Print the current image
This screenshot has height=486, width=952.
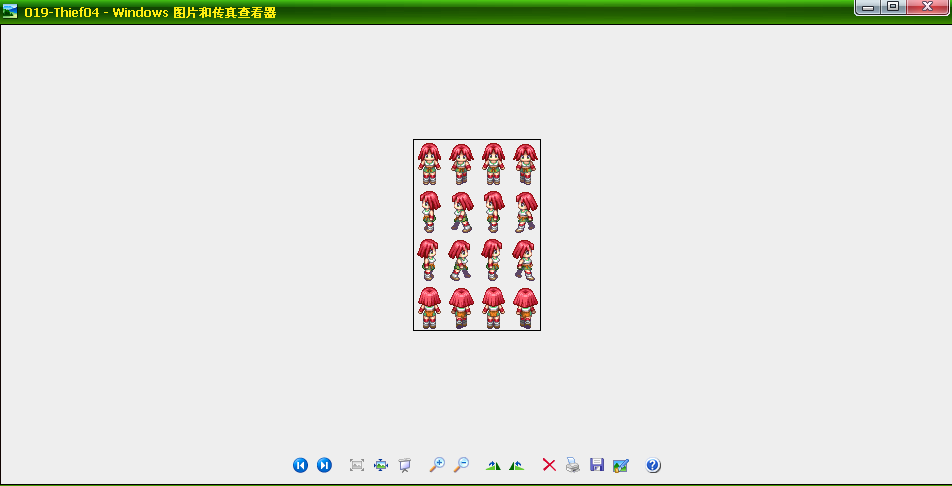[x=573, y=465]
